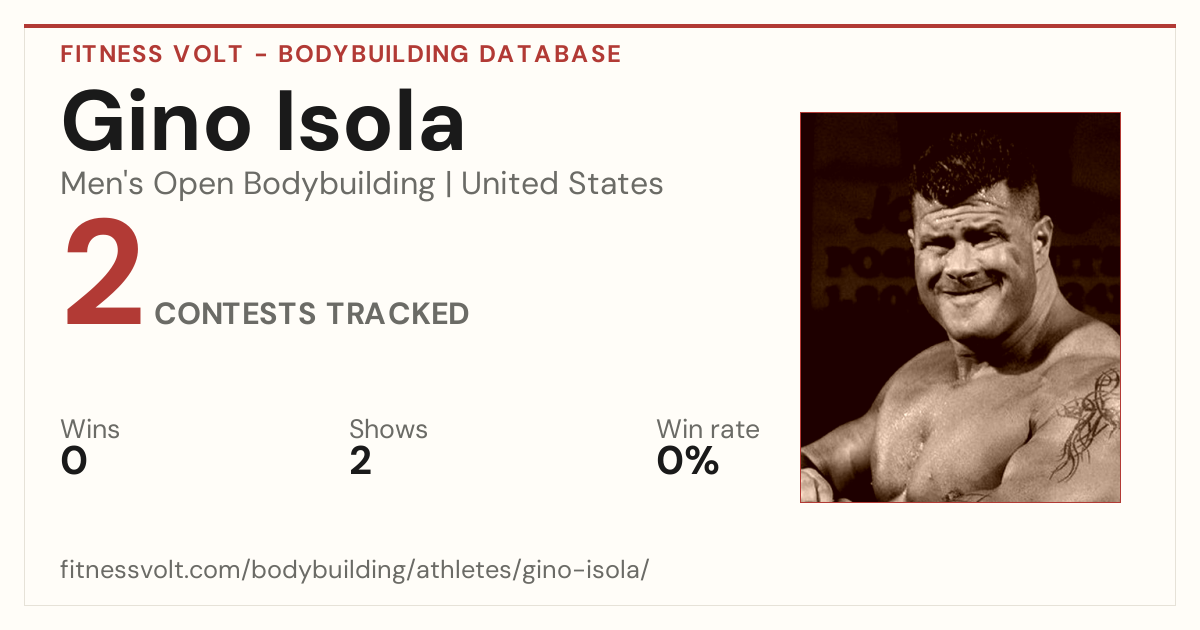Click the Shows stat label

tap(388, 430)
